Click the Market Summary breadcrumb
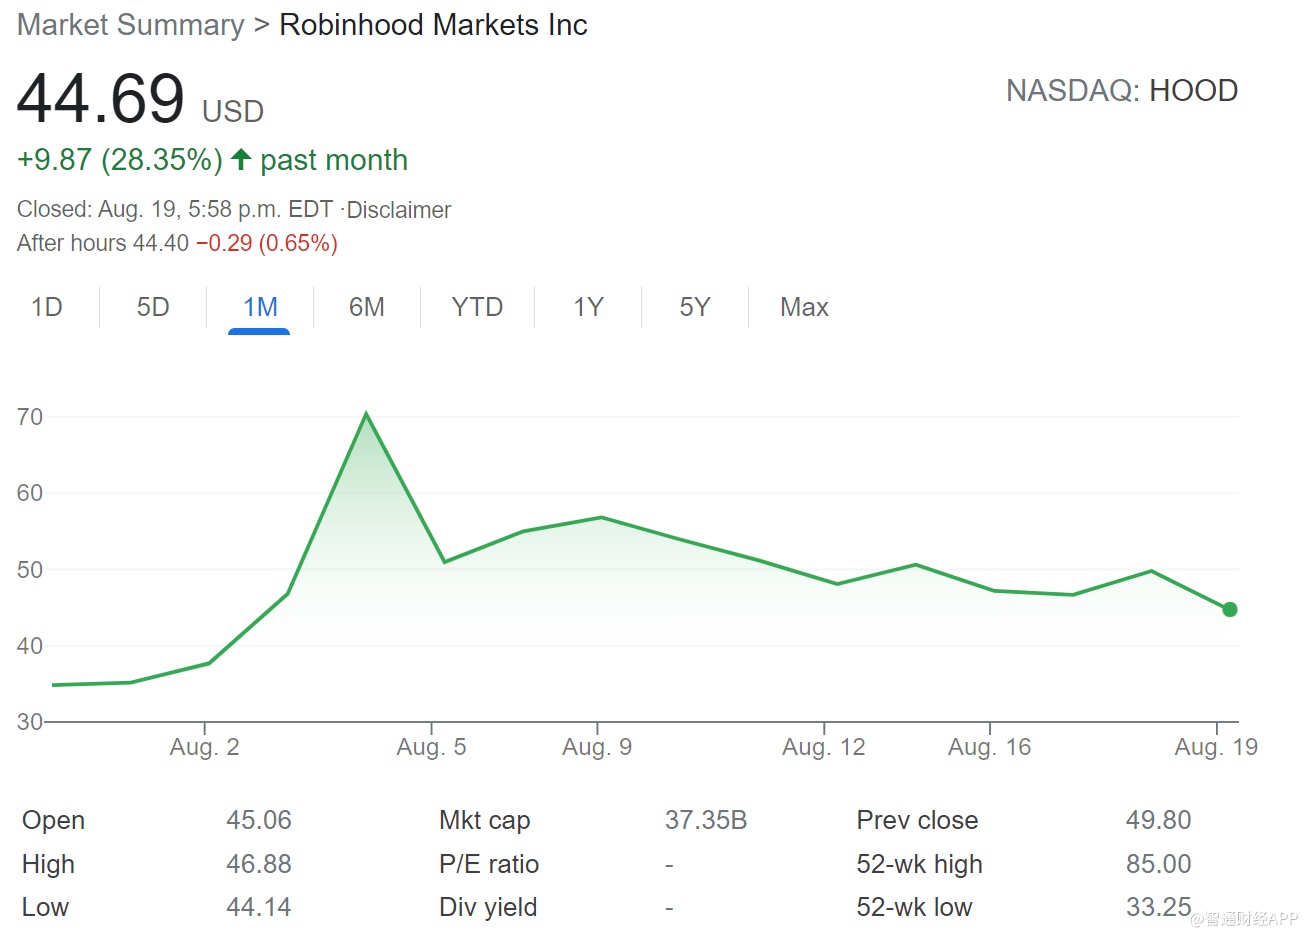 (x=130, y=25)
